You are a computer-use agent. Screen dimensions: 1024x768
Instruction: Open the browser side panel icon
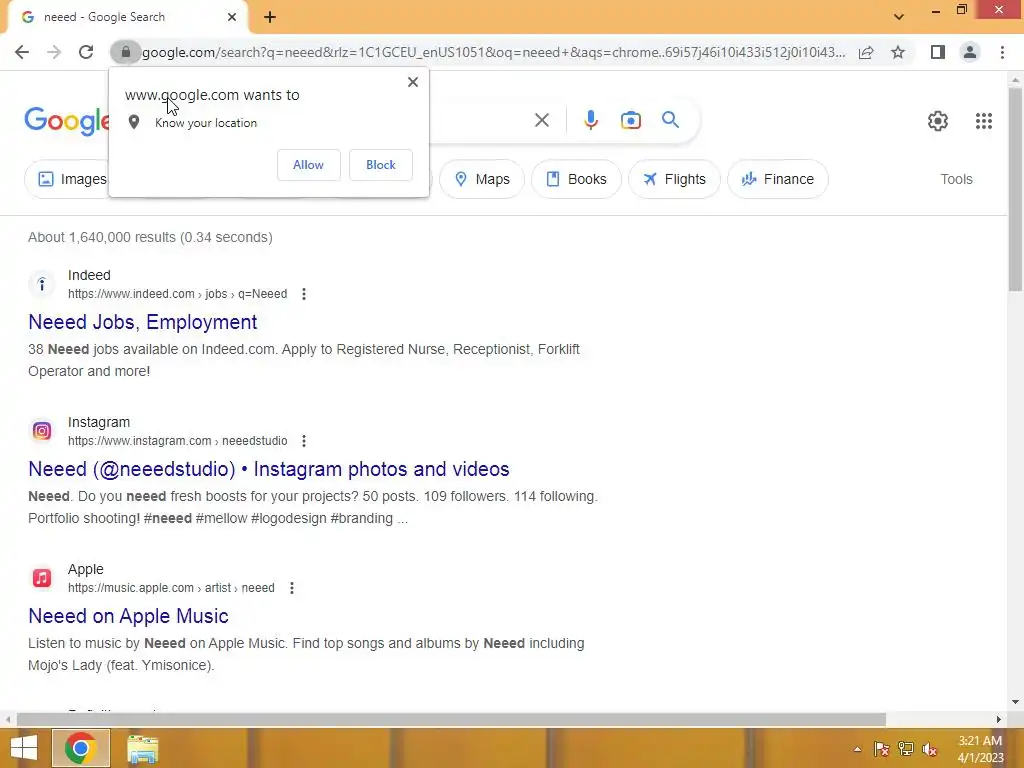tap(938, 52)
